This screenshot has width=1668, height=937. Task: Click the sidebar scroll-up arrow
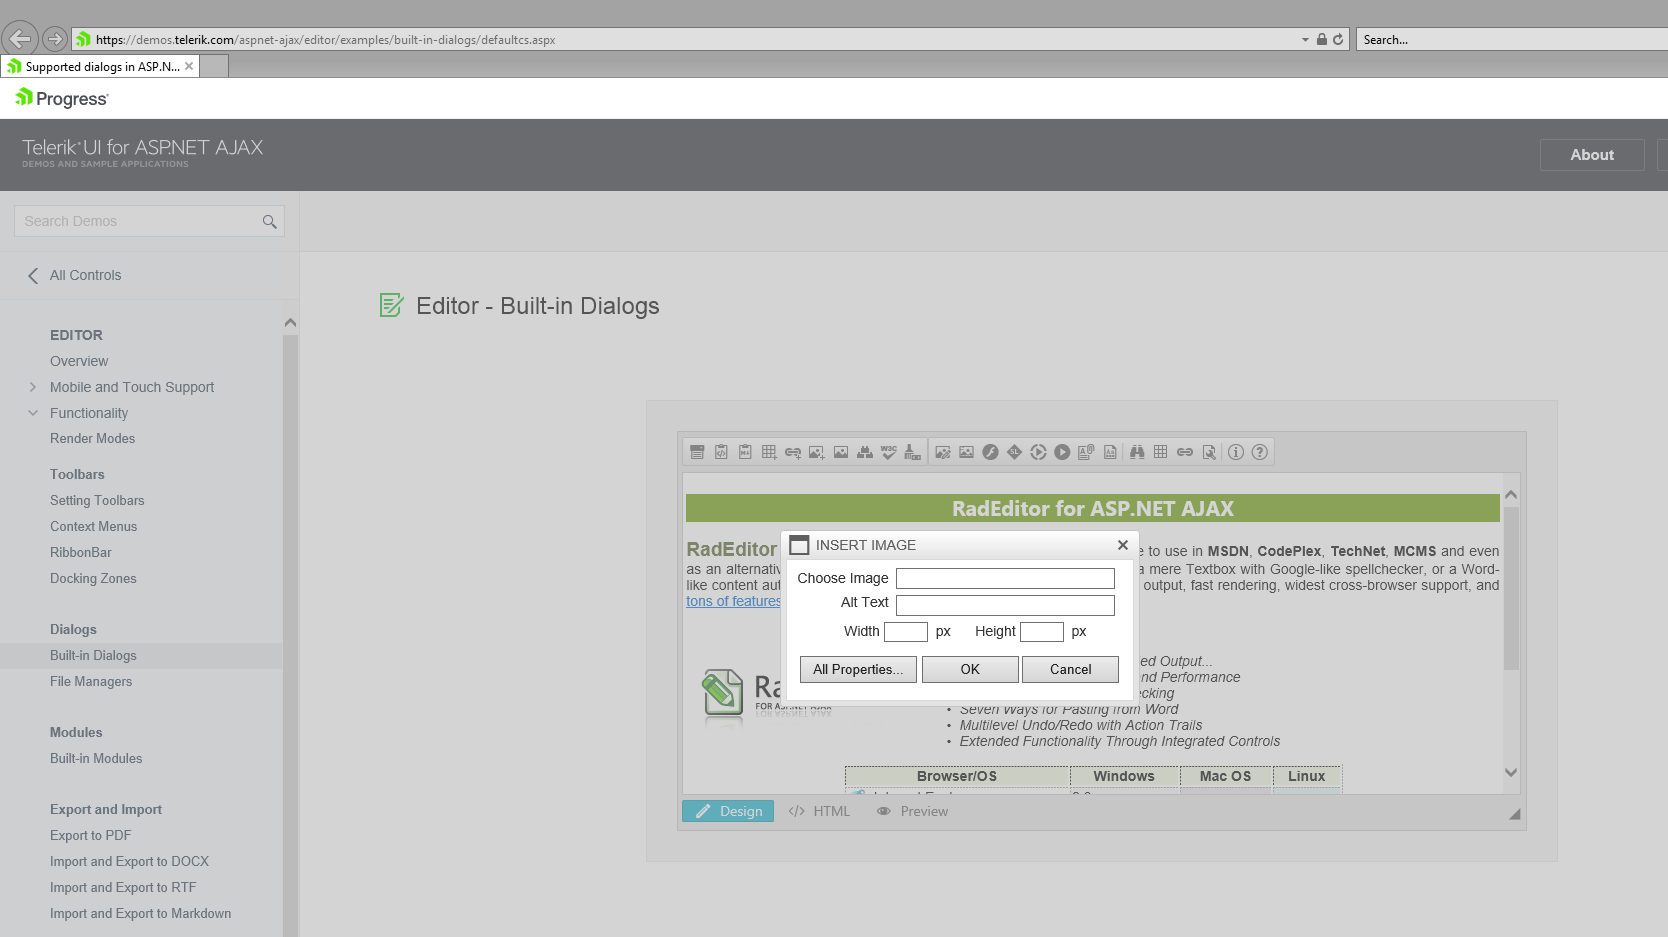[x=290, y=322]
